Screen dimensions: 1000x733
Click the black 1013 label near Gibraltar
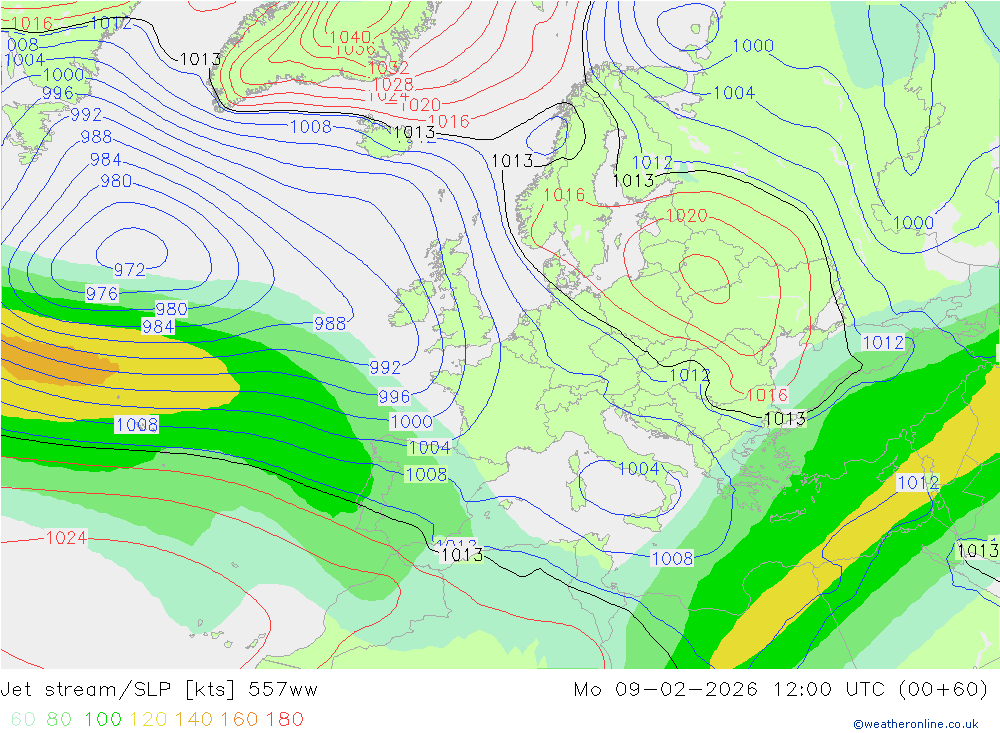coord(462,554)
